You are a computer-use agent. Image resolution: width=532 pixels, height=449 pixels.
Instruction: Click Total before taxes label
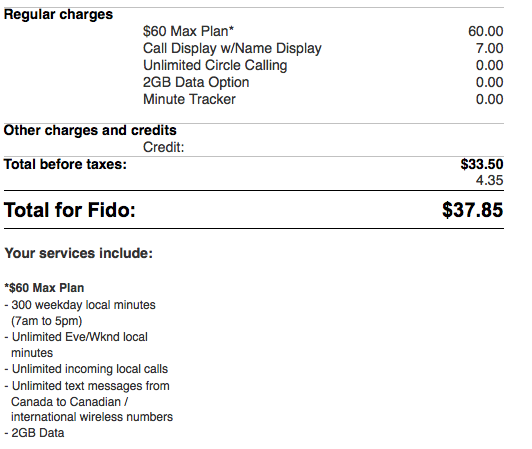65,164
